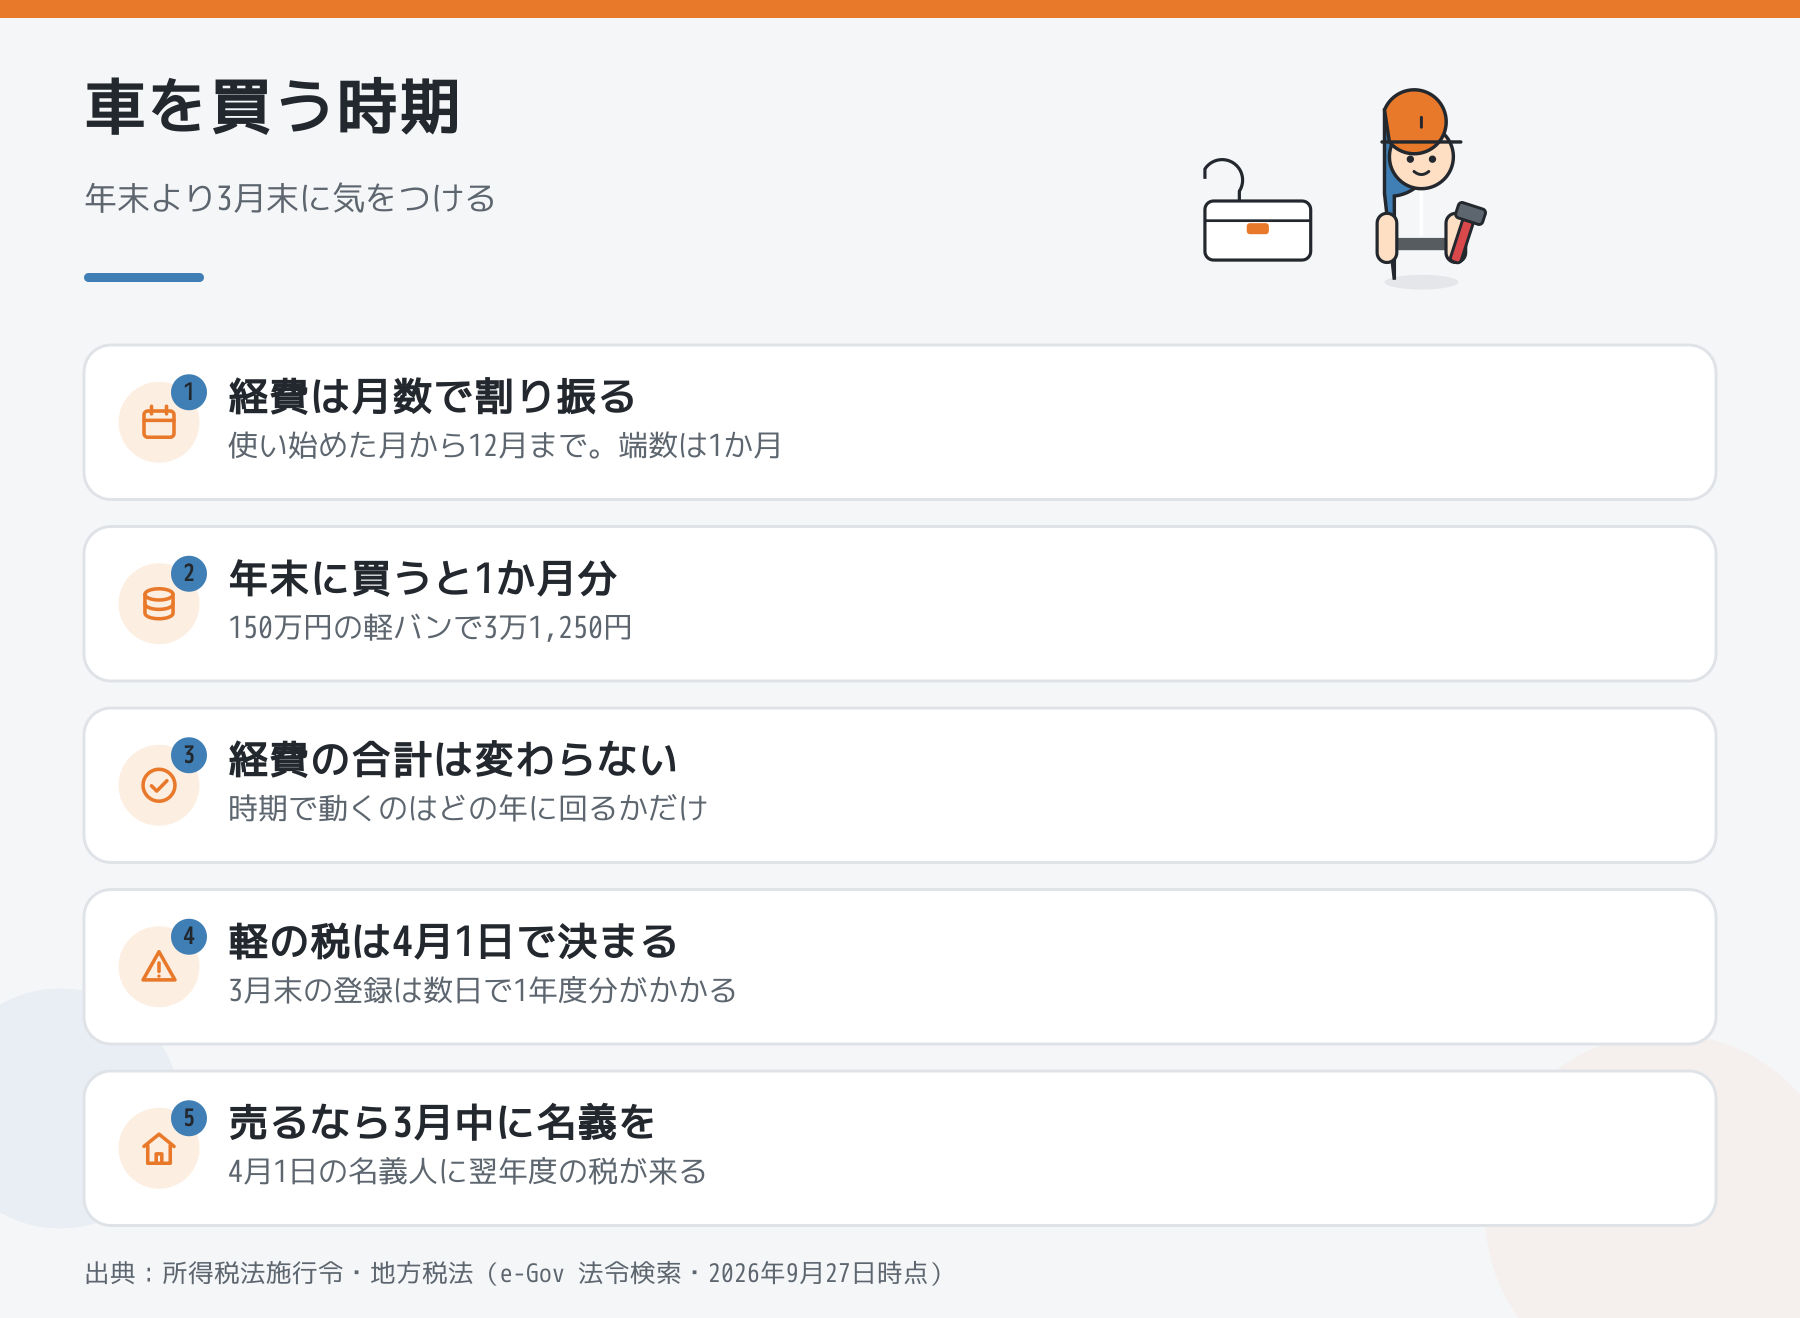
Task: Click the coin stack icon beside 年末に買うと1か月分
Action: 159,604
